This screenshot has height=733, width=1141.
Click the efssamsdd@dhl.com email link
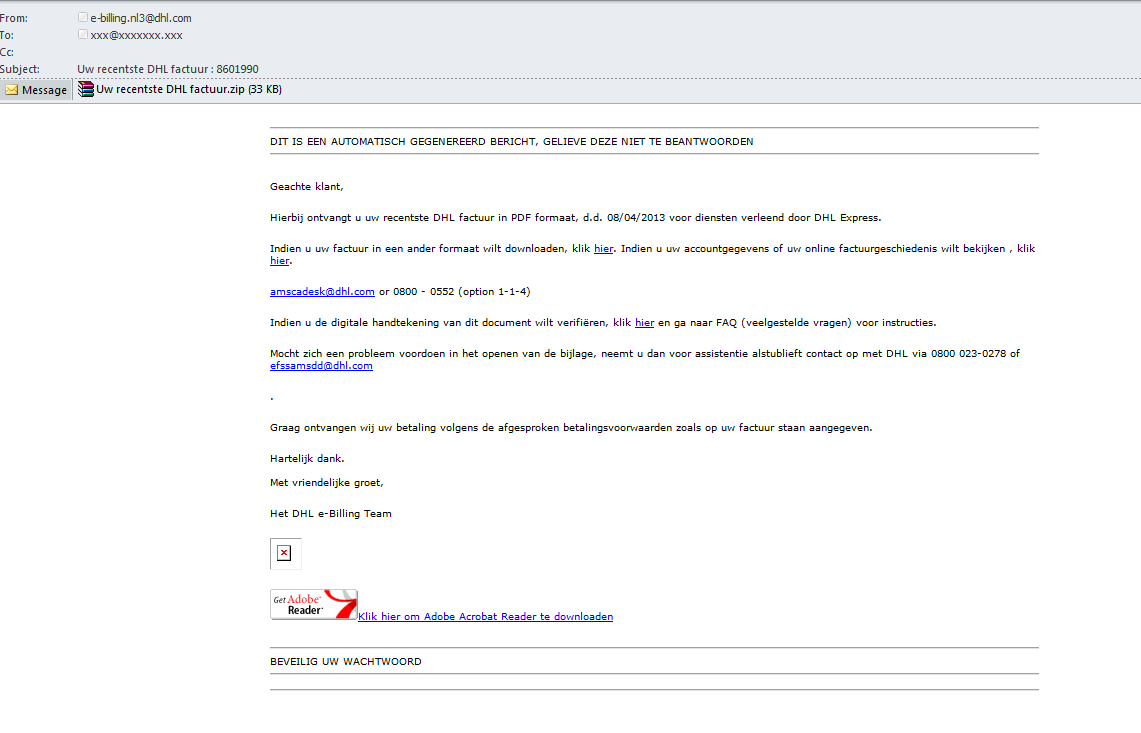[321, 366]
